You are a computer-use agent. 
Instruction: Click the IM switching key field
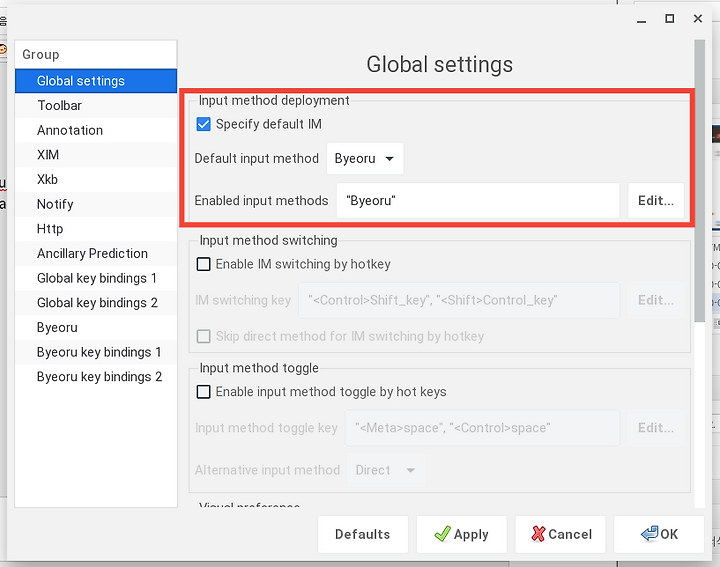point(459,300)
